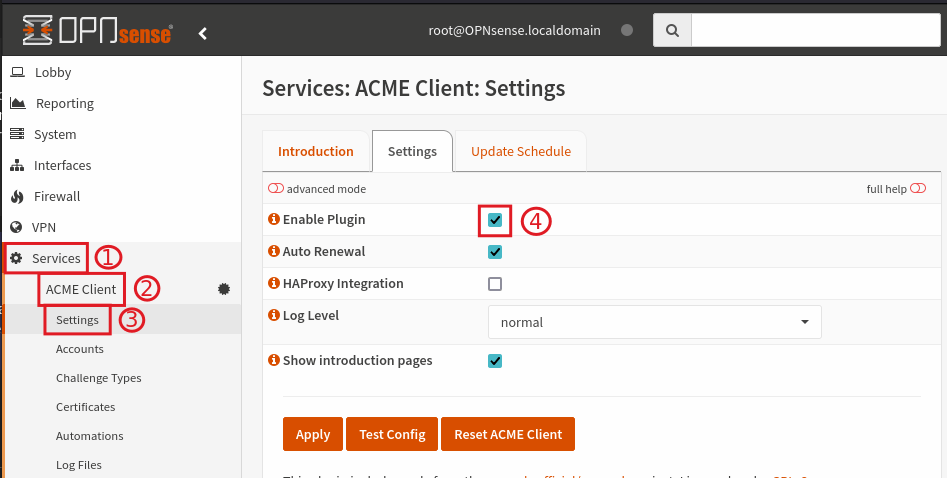Show help for Log Level info icon

(274, 315)
